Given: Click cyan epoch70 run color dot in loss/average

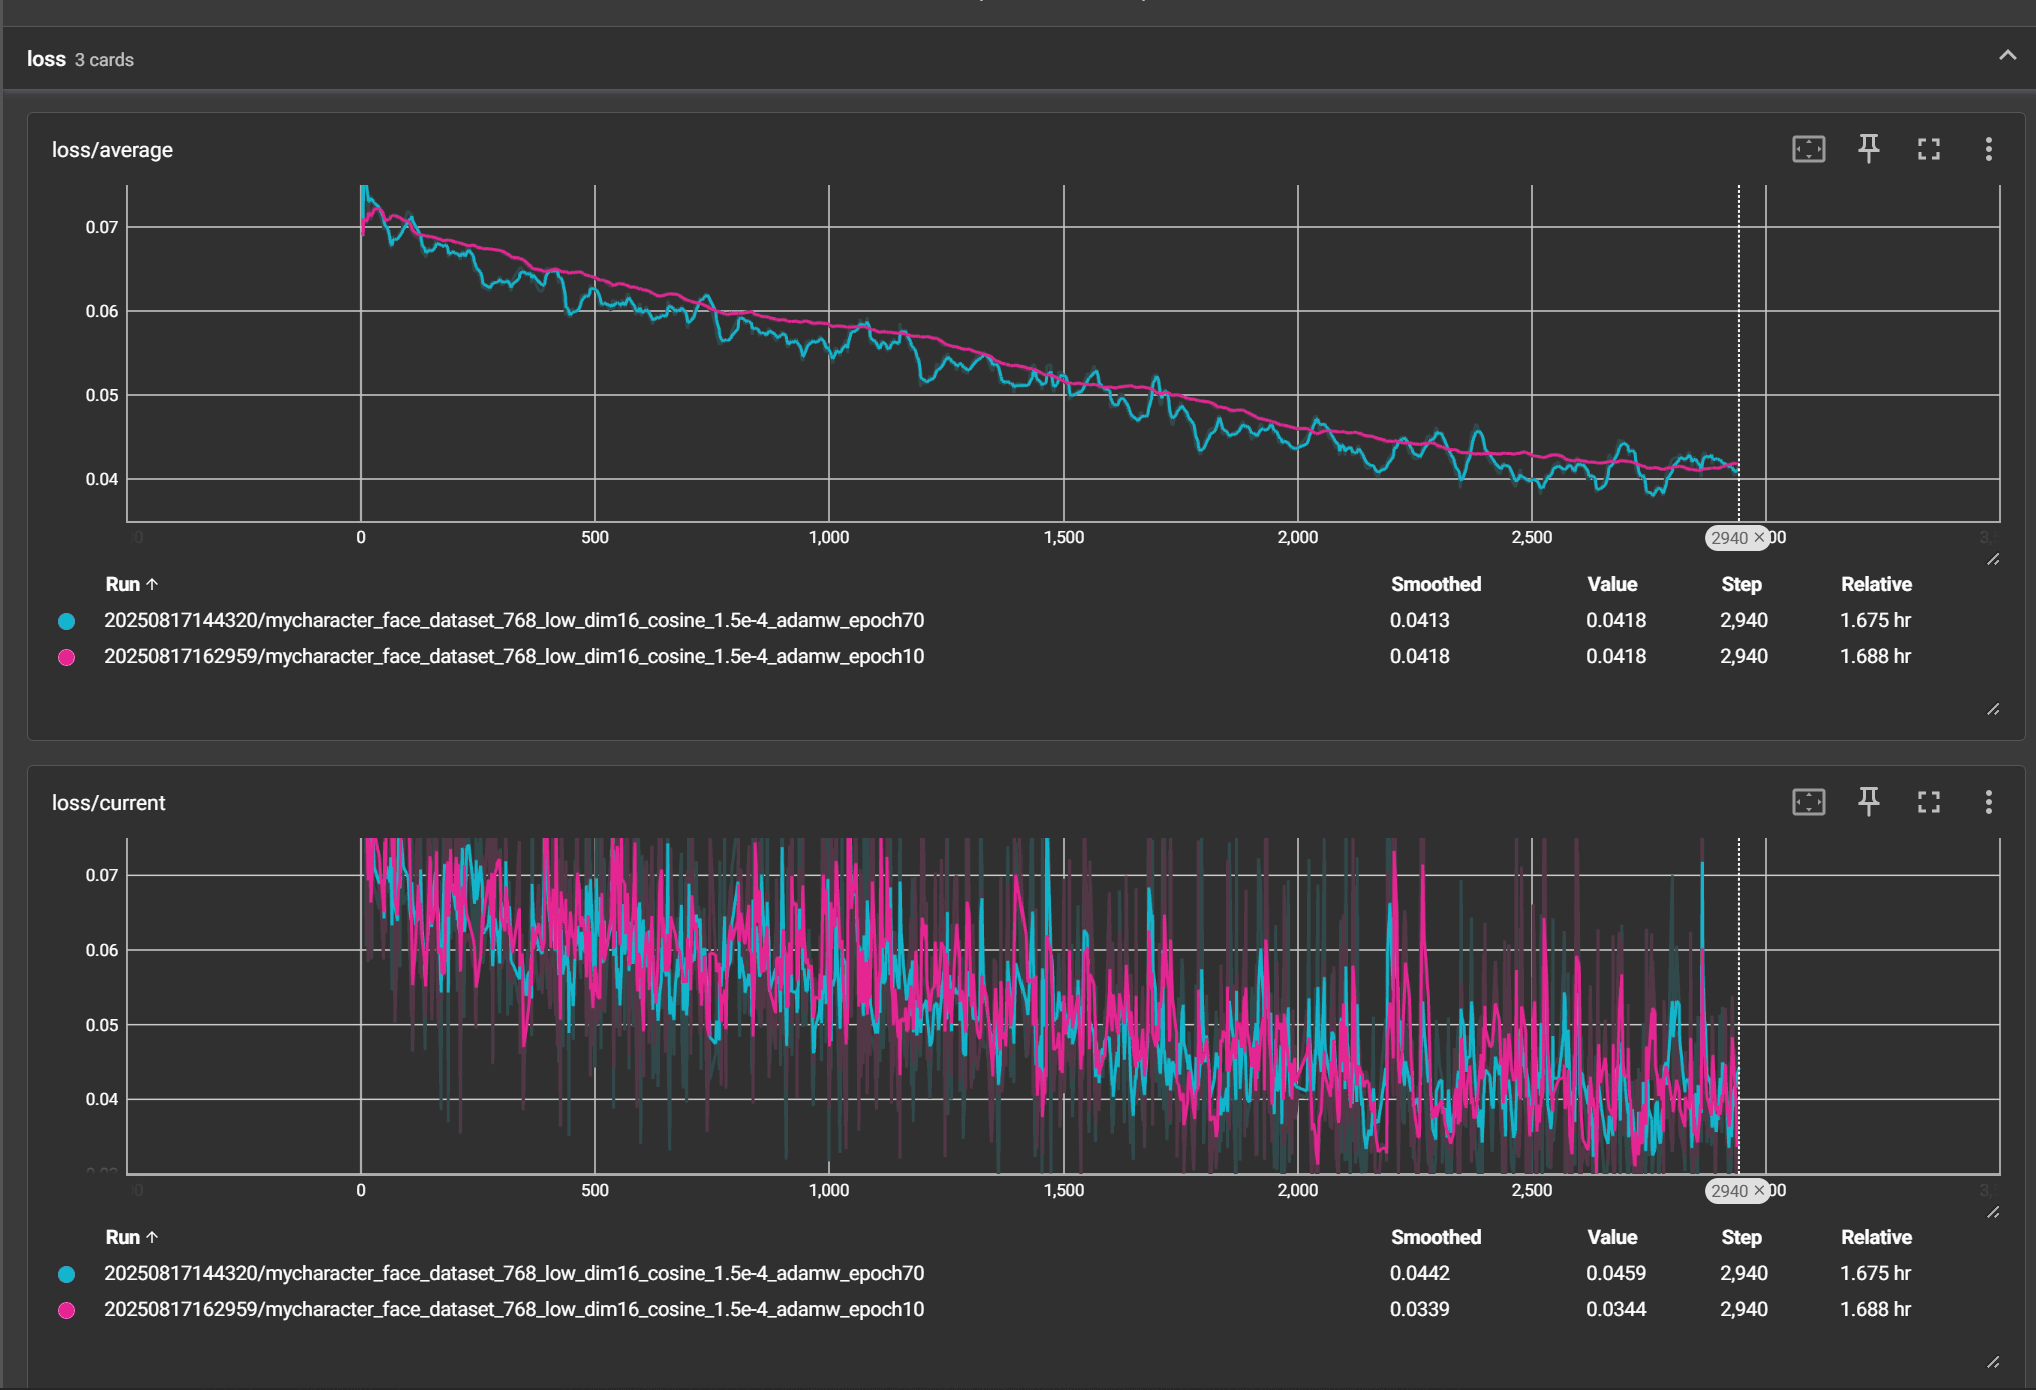Looking at the screenshot, I should [67, 621].
